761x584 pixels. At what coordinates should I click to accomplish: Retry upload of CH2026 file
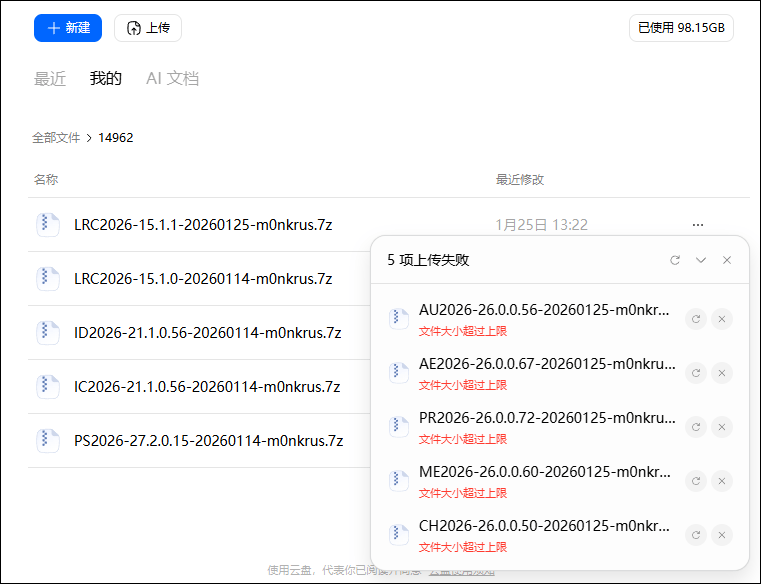click(x=696, y=535)
